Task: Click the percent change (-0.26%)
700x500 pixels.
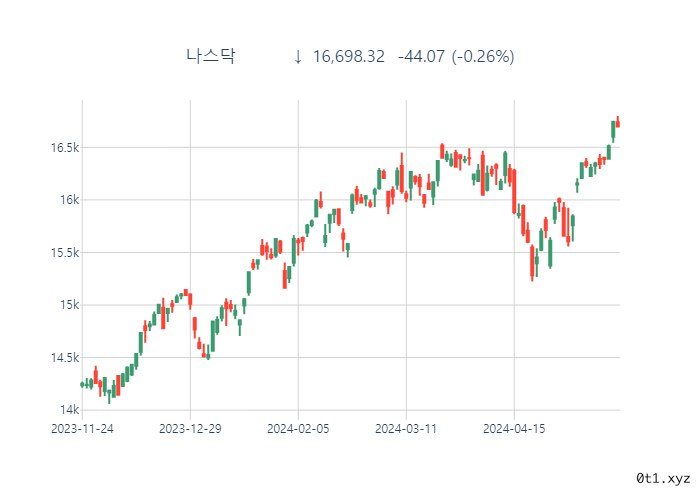Action: coord(483,57)
